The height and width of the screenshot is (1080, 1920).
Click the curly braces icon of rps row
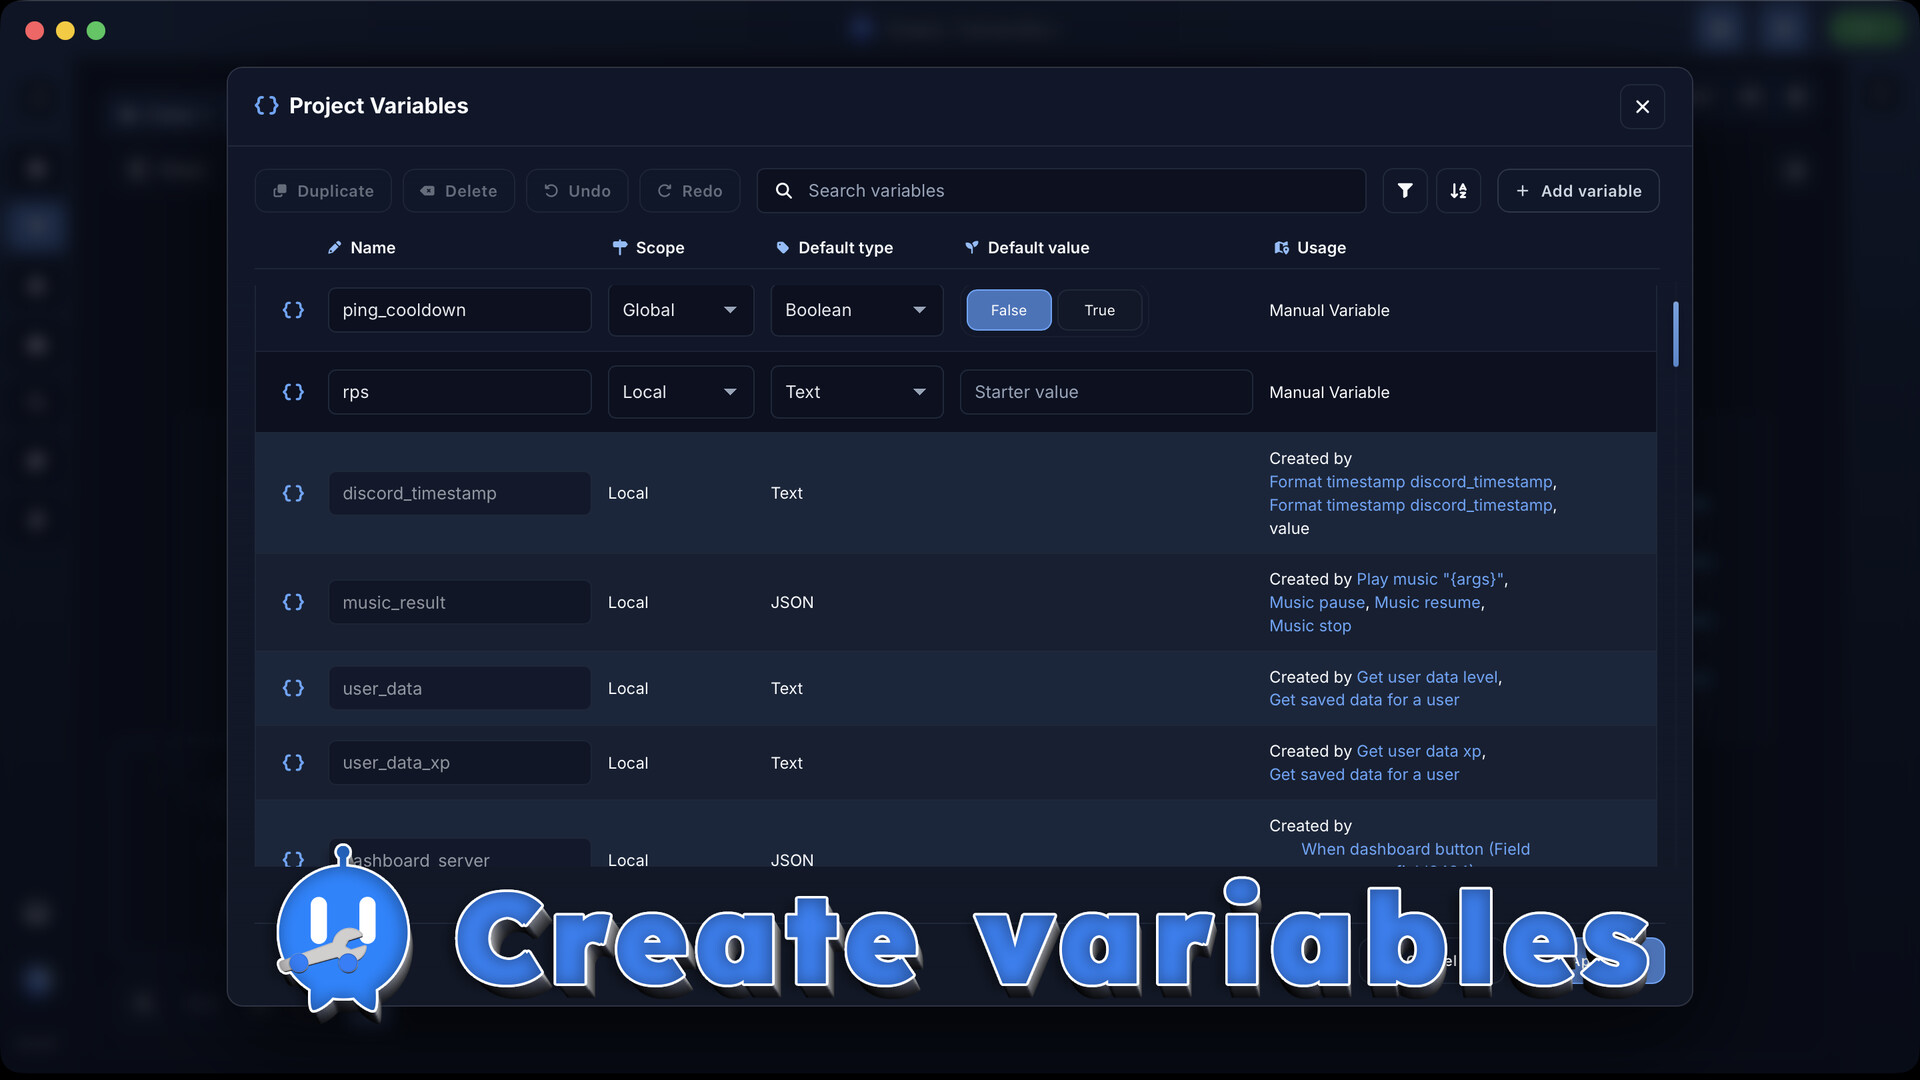coord(293,392)
